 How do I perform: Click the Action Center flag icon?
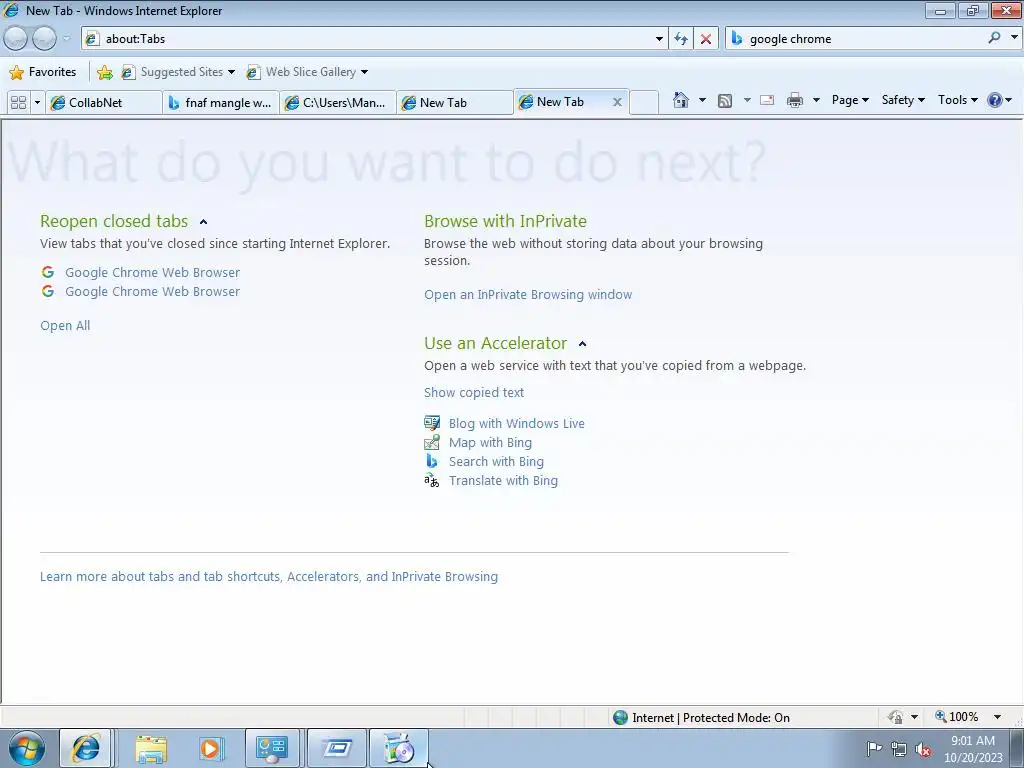click(874, 749)
